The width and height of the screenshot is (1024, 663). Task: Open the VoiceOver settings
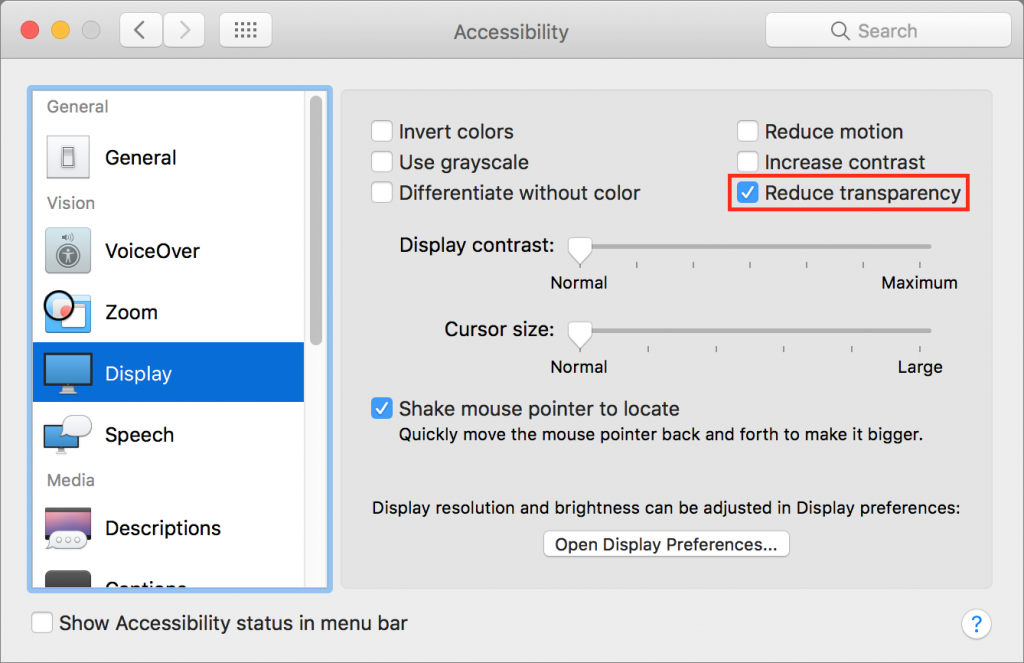[70, 250]
